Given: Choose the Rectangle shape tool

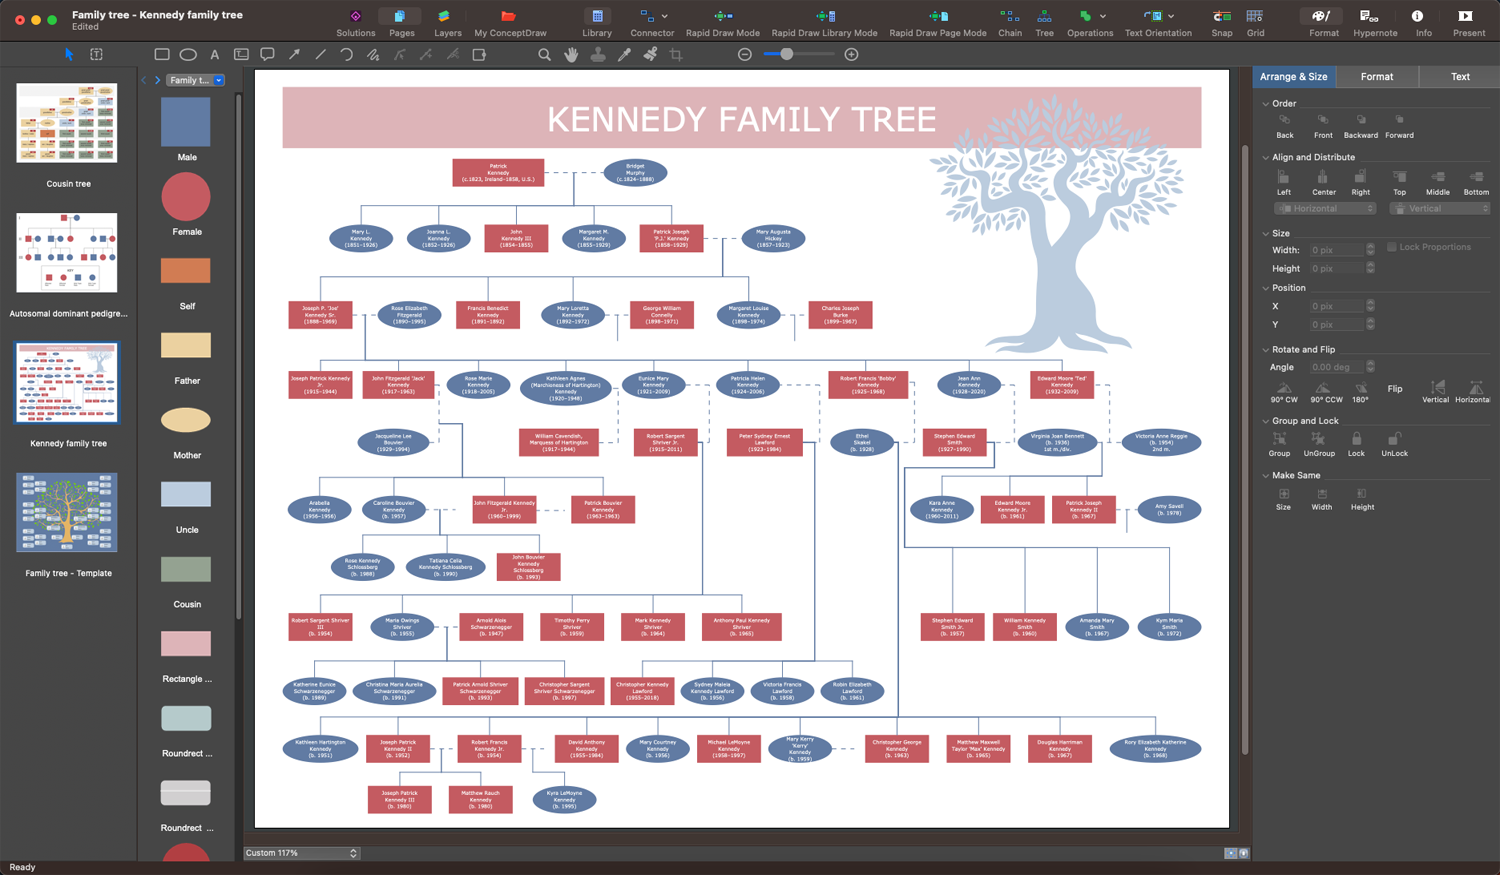Looking at the screenshot, I should [x=162, y=54].
